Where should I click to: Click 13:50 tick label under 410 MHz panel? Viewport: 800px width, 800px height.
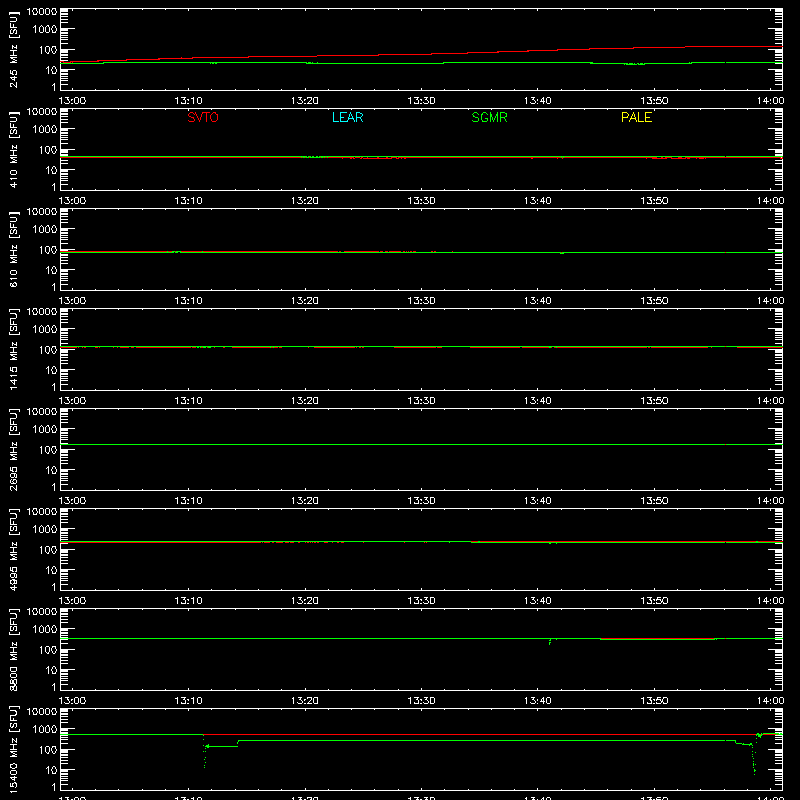654,201
